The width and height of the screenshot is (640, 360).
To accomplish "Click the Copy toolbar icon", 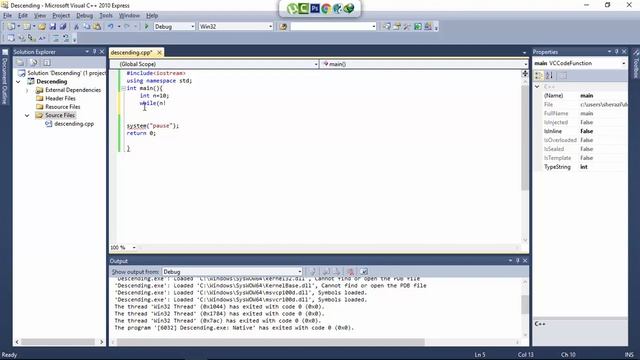I will coord(87,27).
